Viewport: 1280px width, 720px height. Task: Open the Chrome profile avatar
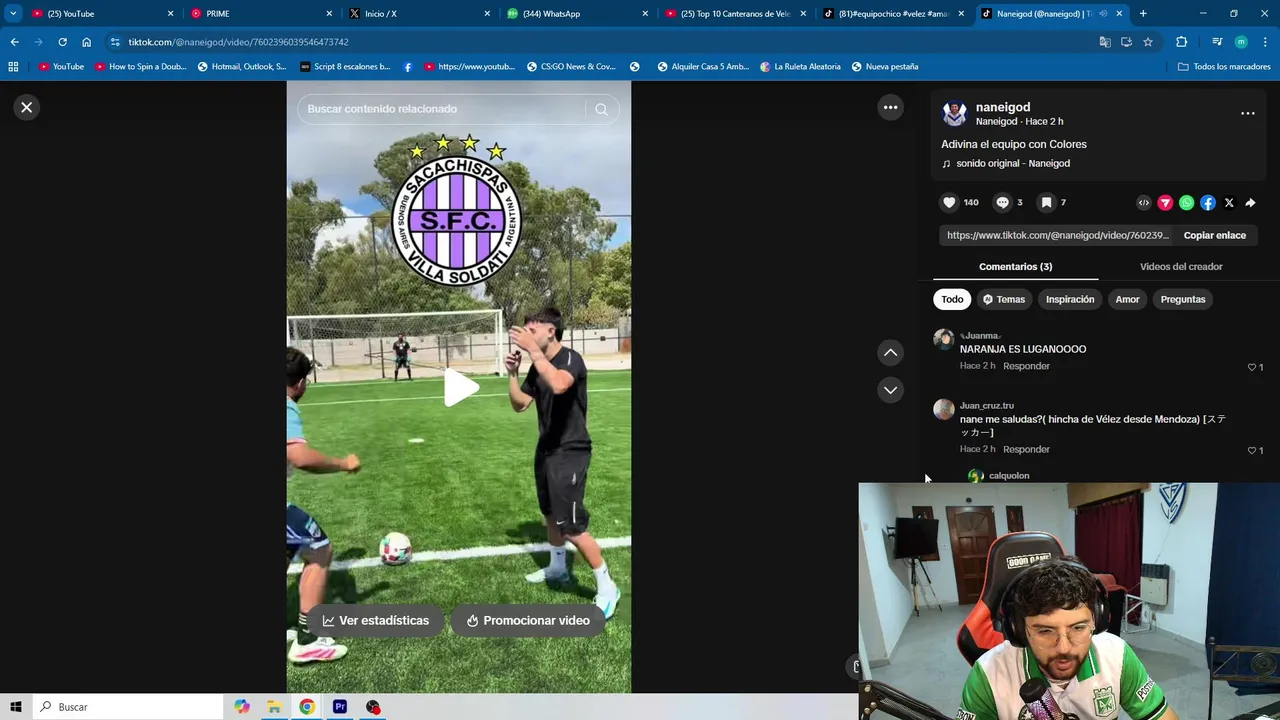pos(1241,42)
